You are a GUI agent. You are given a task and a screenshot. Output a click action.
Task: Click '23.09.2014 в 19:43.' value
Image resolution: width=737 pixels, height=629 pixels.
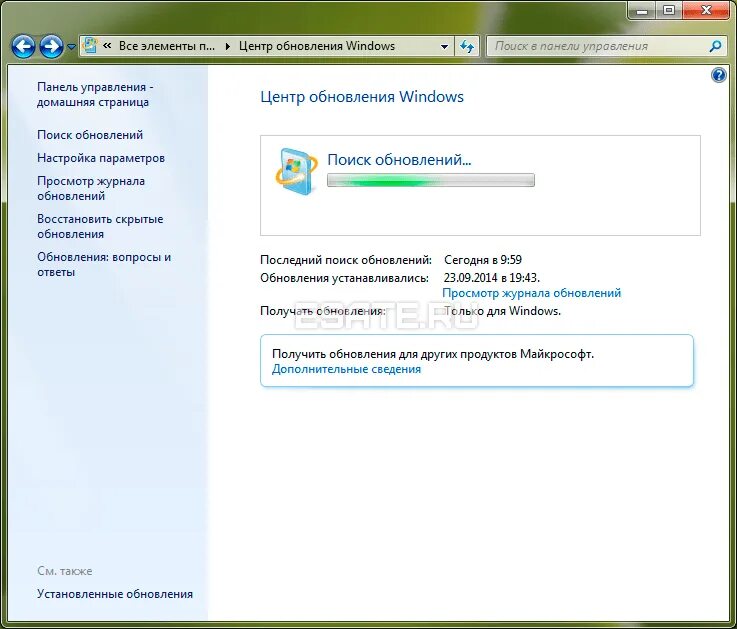(x=492, y=277)
